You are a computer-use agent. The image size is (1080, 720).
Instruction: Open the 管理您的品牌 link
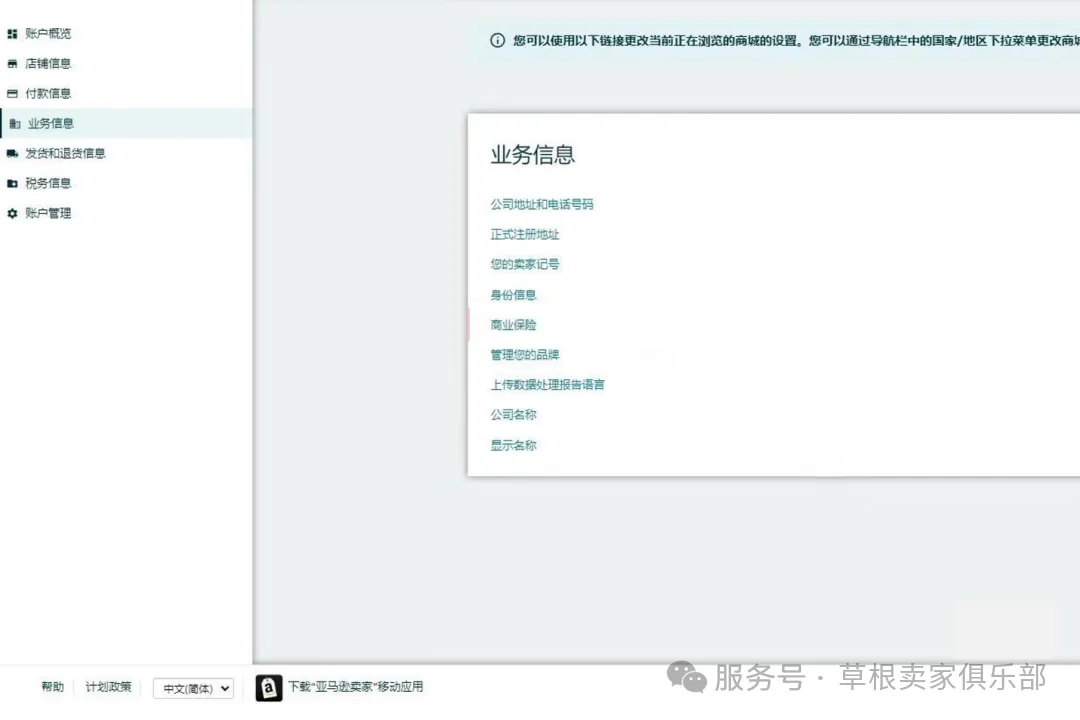[x=525, y=355]
